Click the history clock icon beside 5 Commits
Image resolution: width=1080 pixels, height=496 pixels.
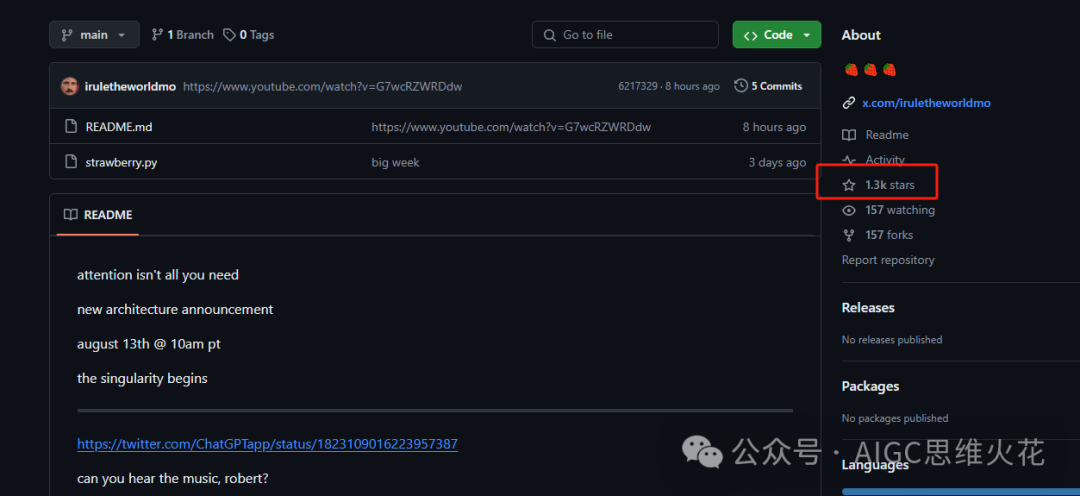(741, 86)
